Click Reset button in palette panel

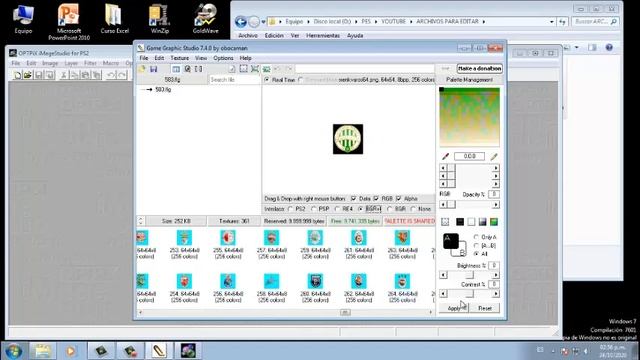[485, 308]
